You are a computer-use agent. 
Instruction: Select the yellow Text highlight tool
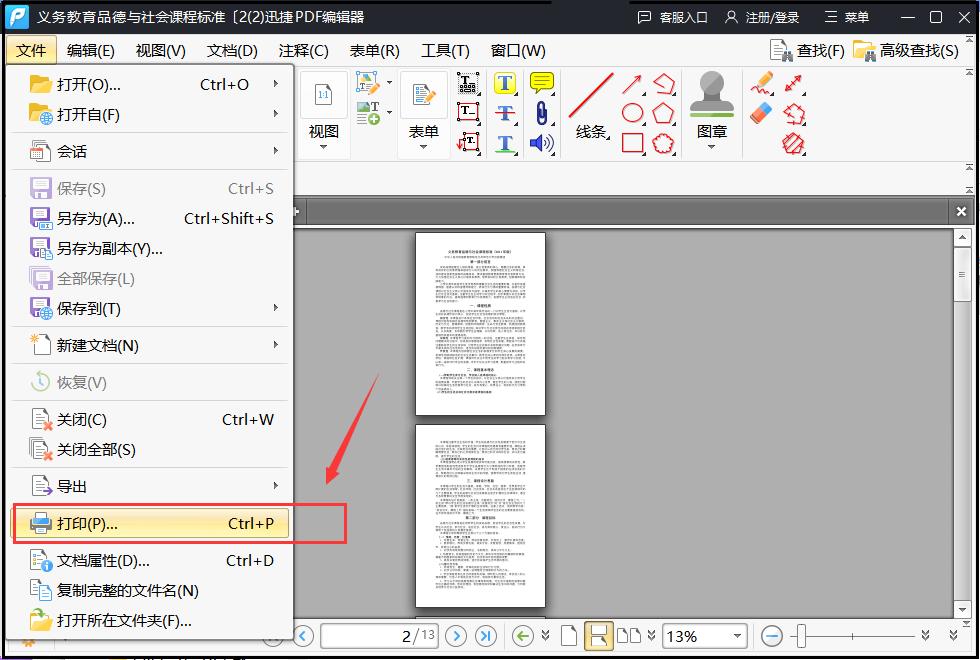[x=504, y=83]
